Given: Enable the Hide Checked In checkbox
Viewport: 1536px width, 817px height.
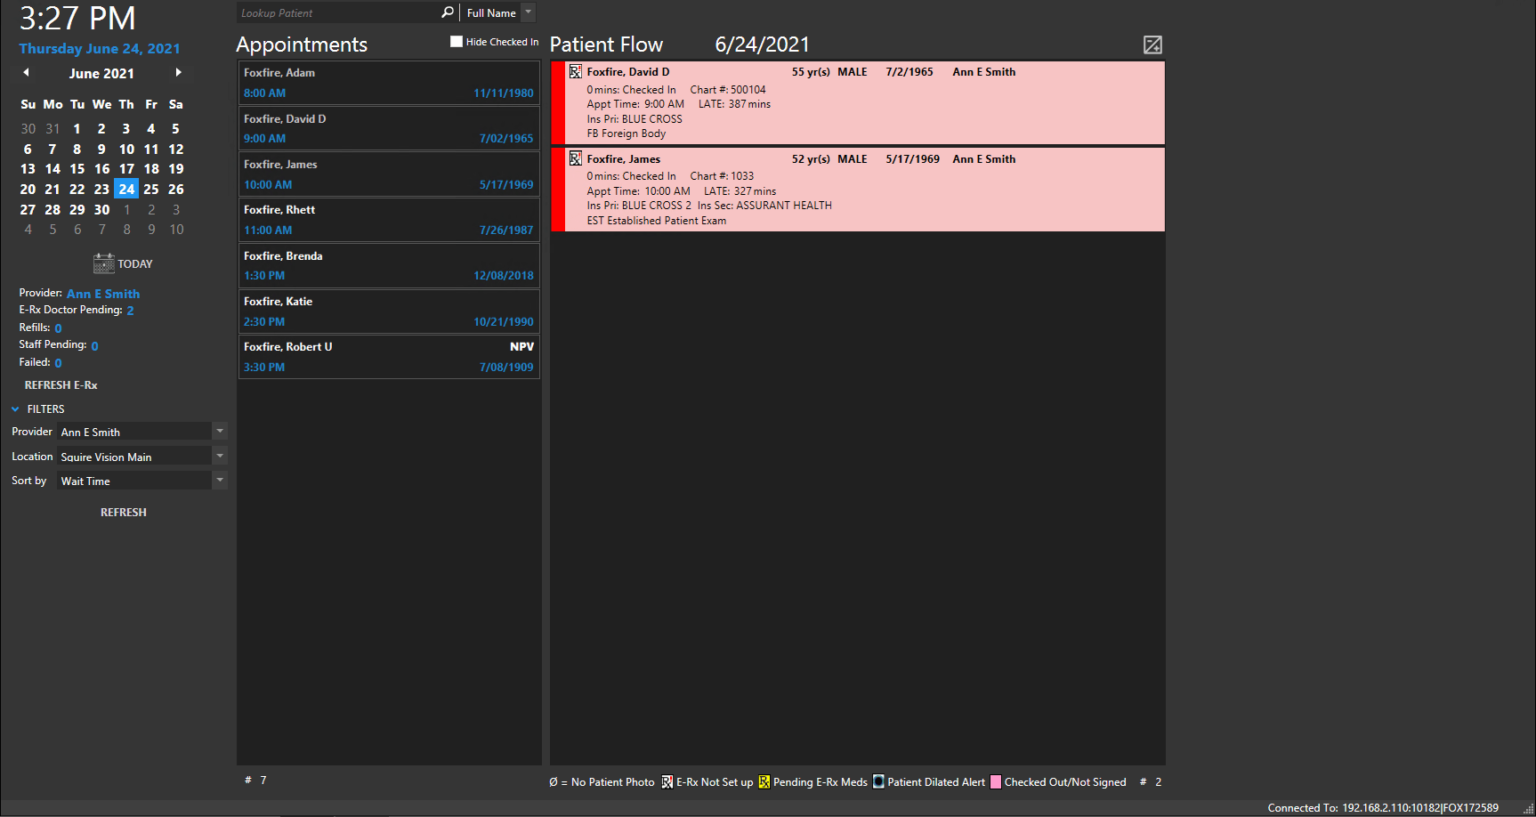Looking at the screenshot, I should (456, 42).
